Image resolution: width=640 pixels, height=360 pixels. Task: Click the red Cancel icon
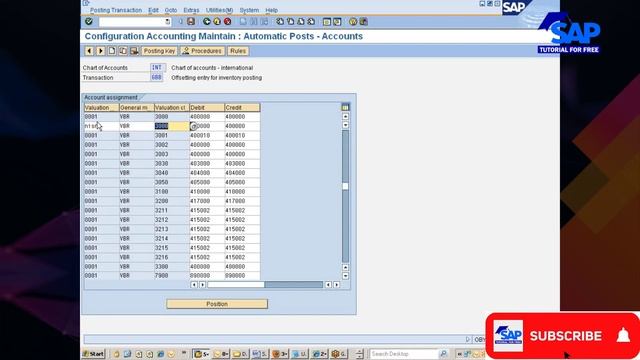(227, 22)
